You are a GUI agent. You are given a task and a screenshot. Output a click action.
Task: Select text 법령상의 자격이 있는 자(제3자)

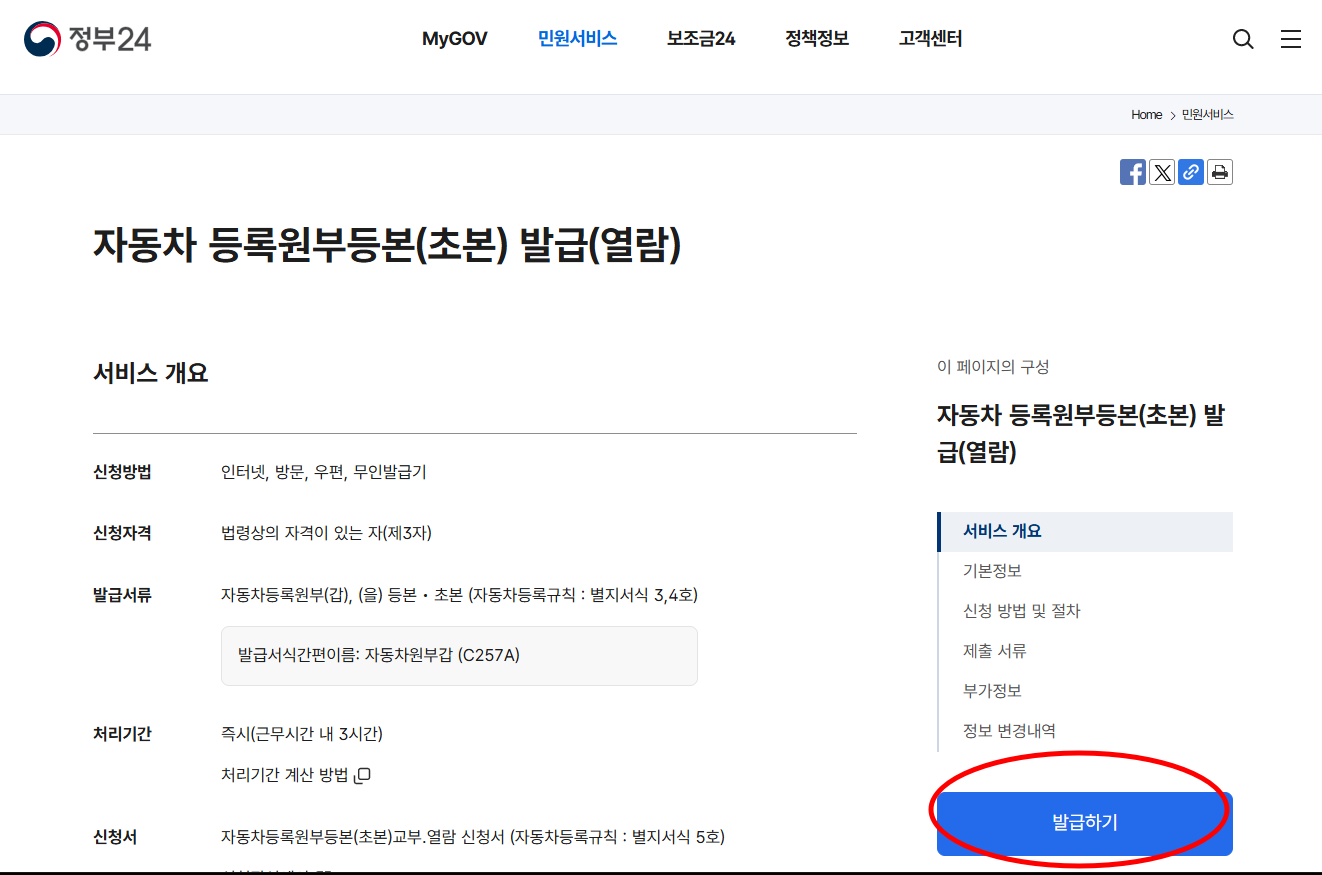326,533
